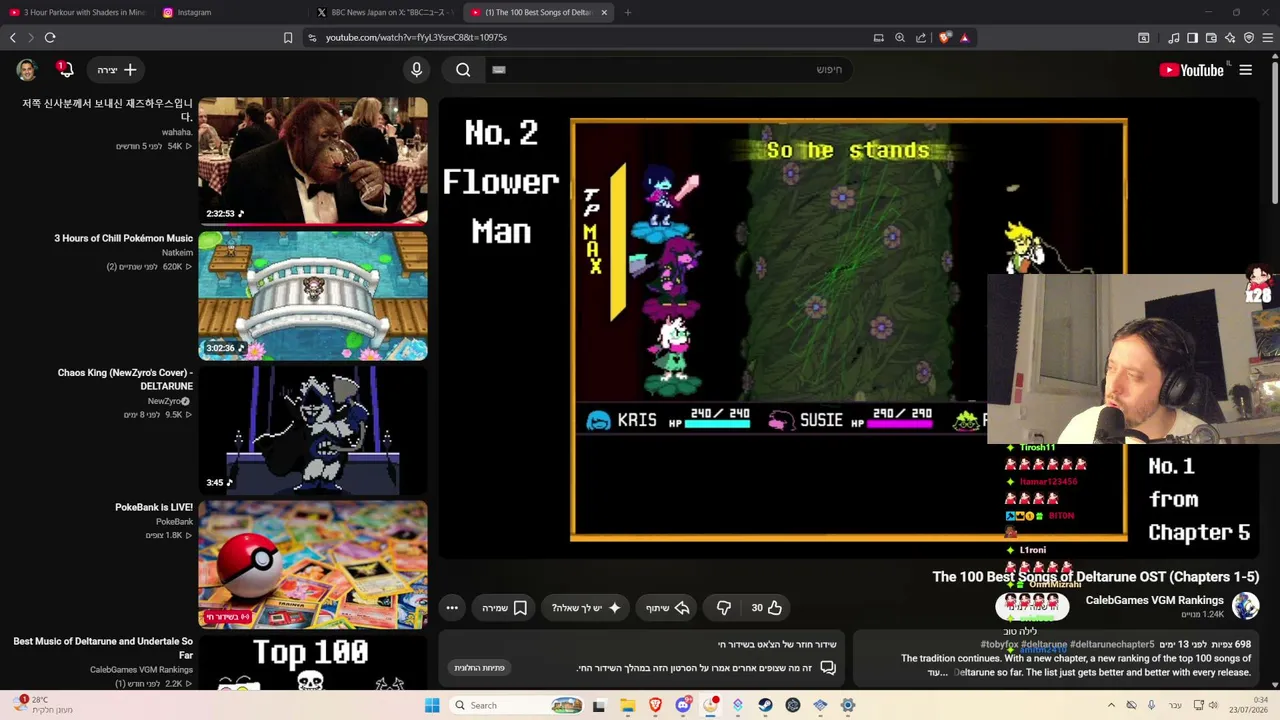1280x720 pixels.
Task: Open '3 Hours of Chill Pokémon Music' title
Action: [124, 238]
